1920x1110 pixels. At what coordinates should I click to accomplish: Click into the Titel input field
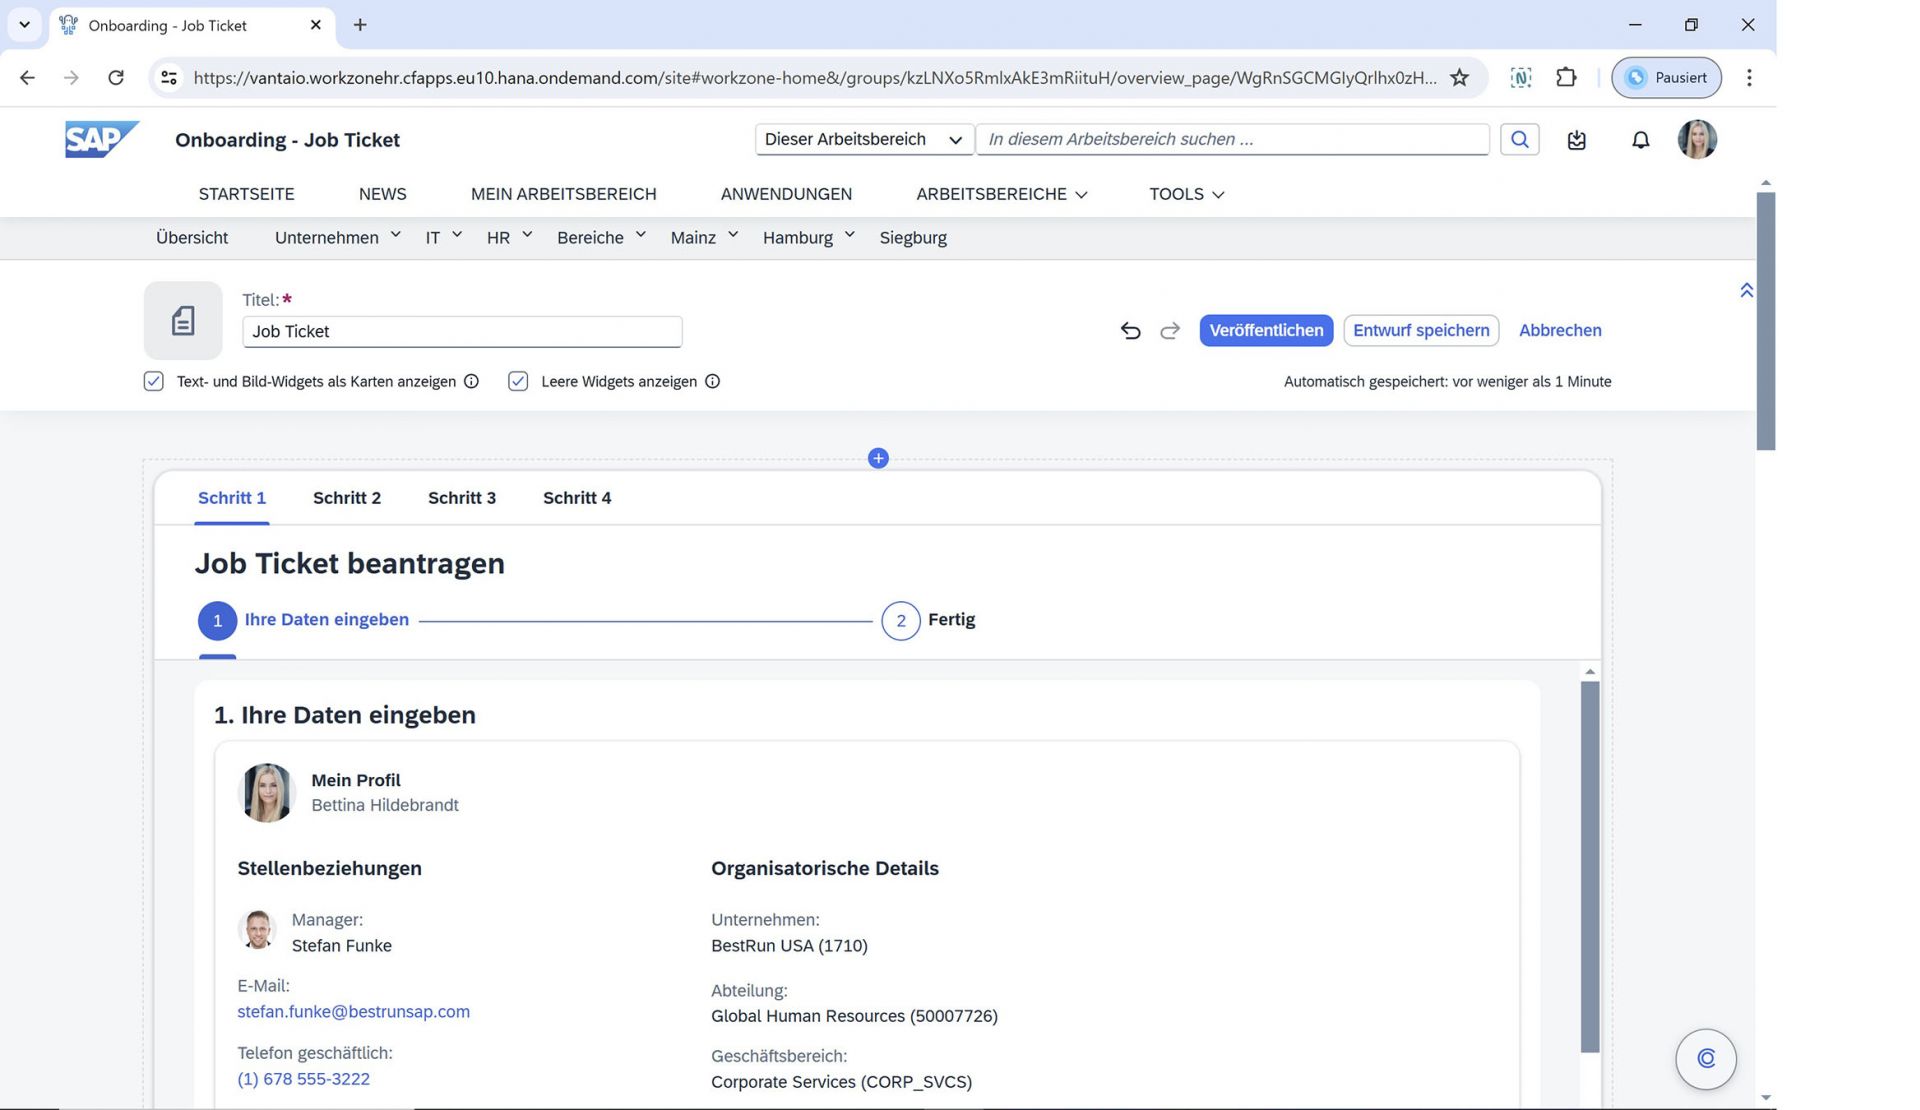(x=462, y=332)
